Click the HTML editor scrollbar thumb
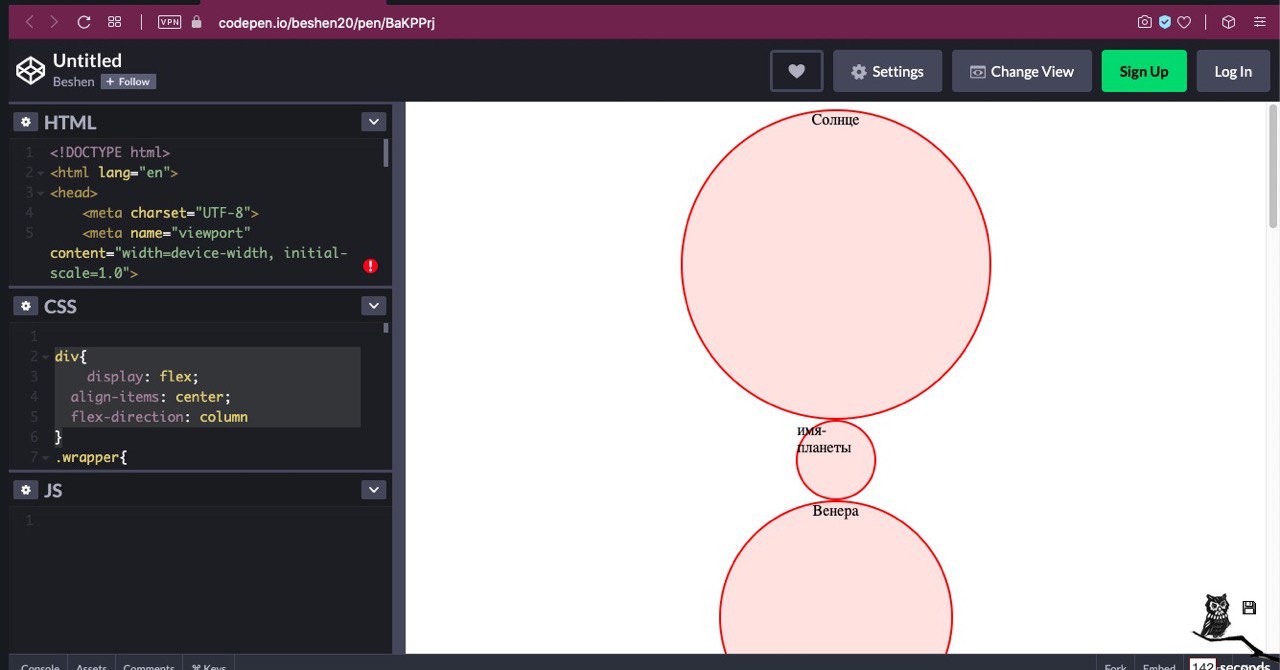 (x=386, y=153)
